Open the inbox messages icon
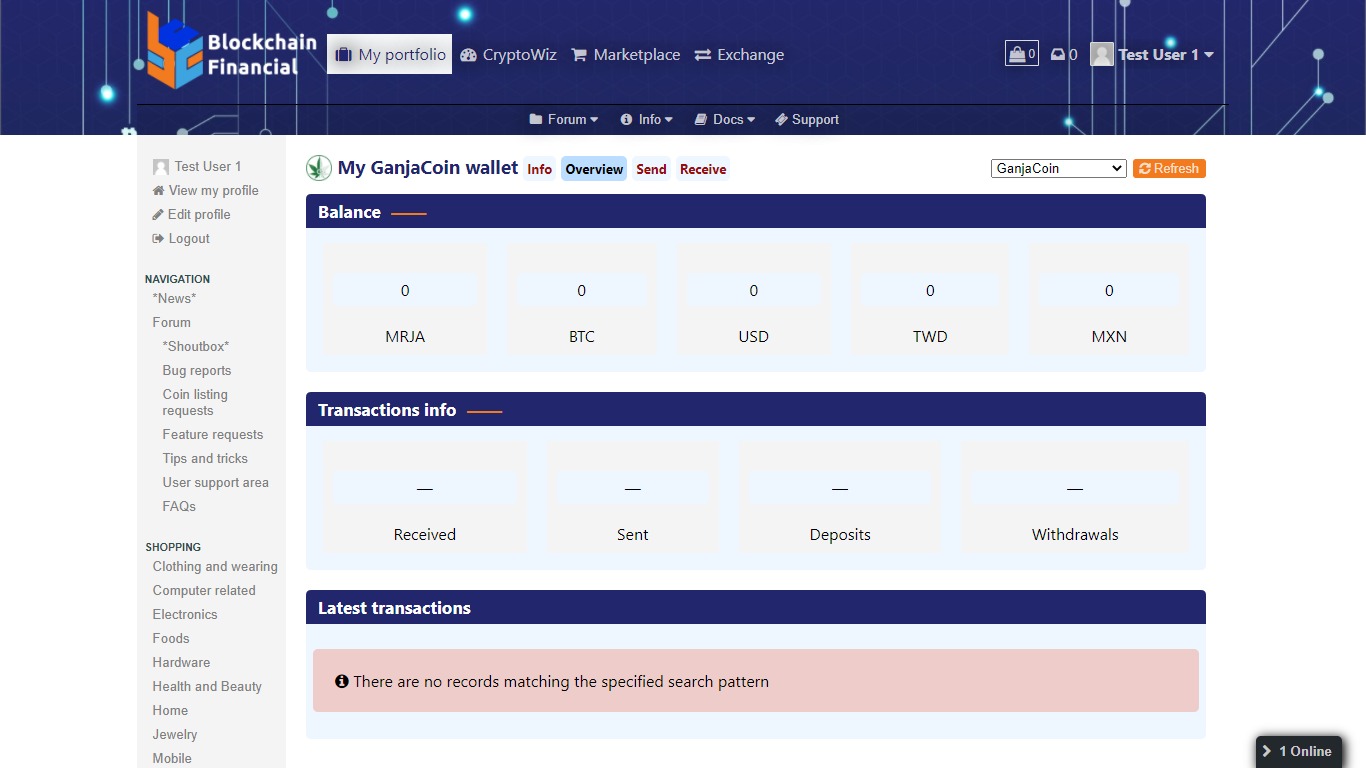Screen dimensions: 1366x768 [1063, 55]
